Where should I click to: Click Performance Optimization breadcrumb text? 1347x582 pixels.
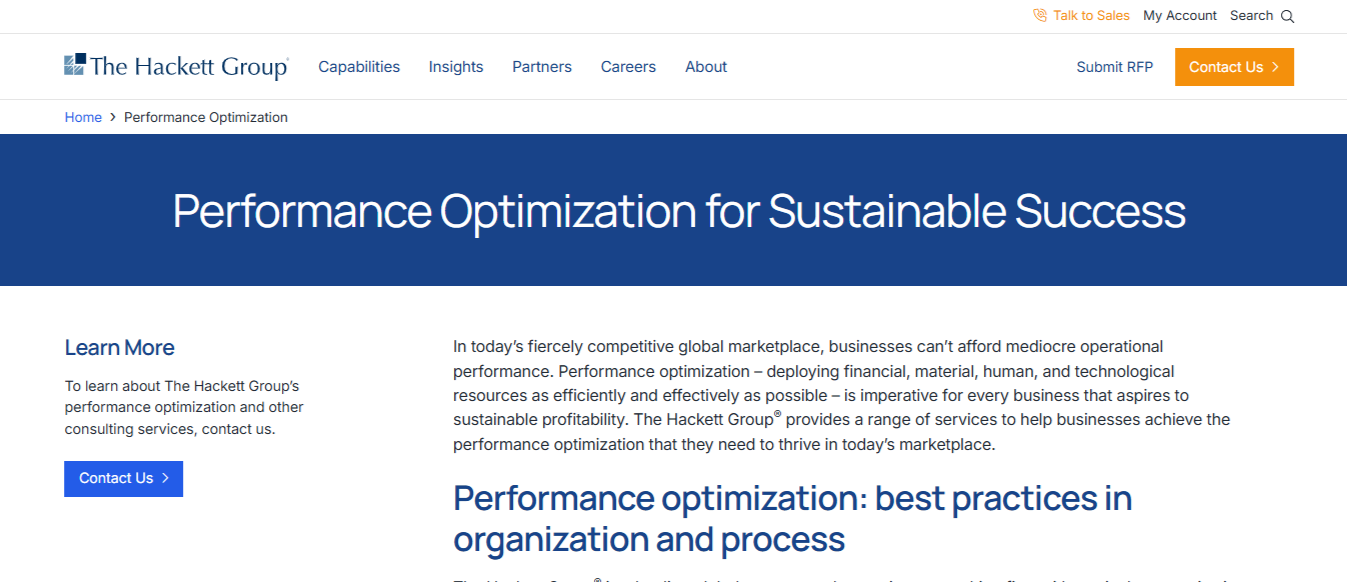click(206, 118)
